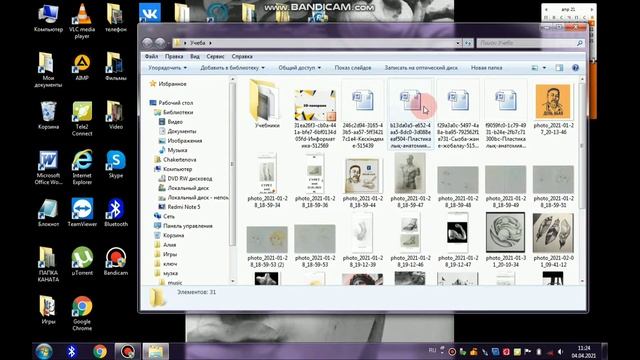
Task: Open the Правка menu
Action: click(x=174, y=56)
